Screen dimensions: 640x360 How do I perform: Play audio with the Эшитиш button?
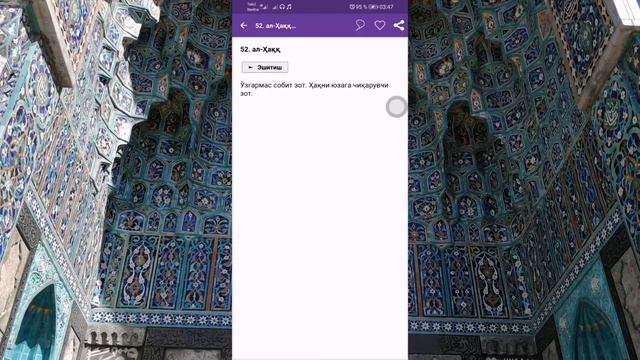coord(265,67)
